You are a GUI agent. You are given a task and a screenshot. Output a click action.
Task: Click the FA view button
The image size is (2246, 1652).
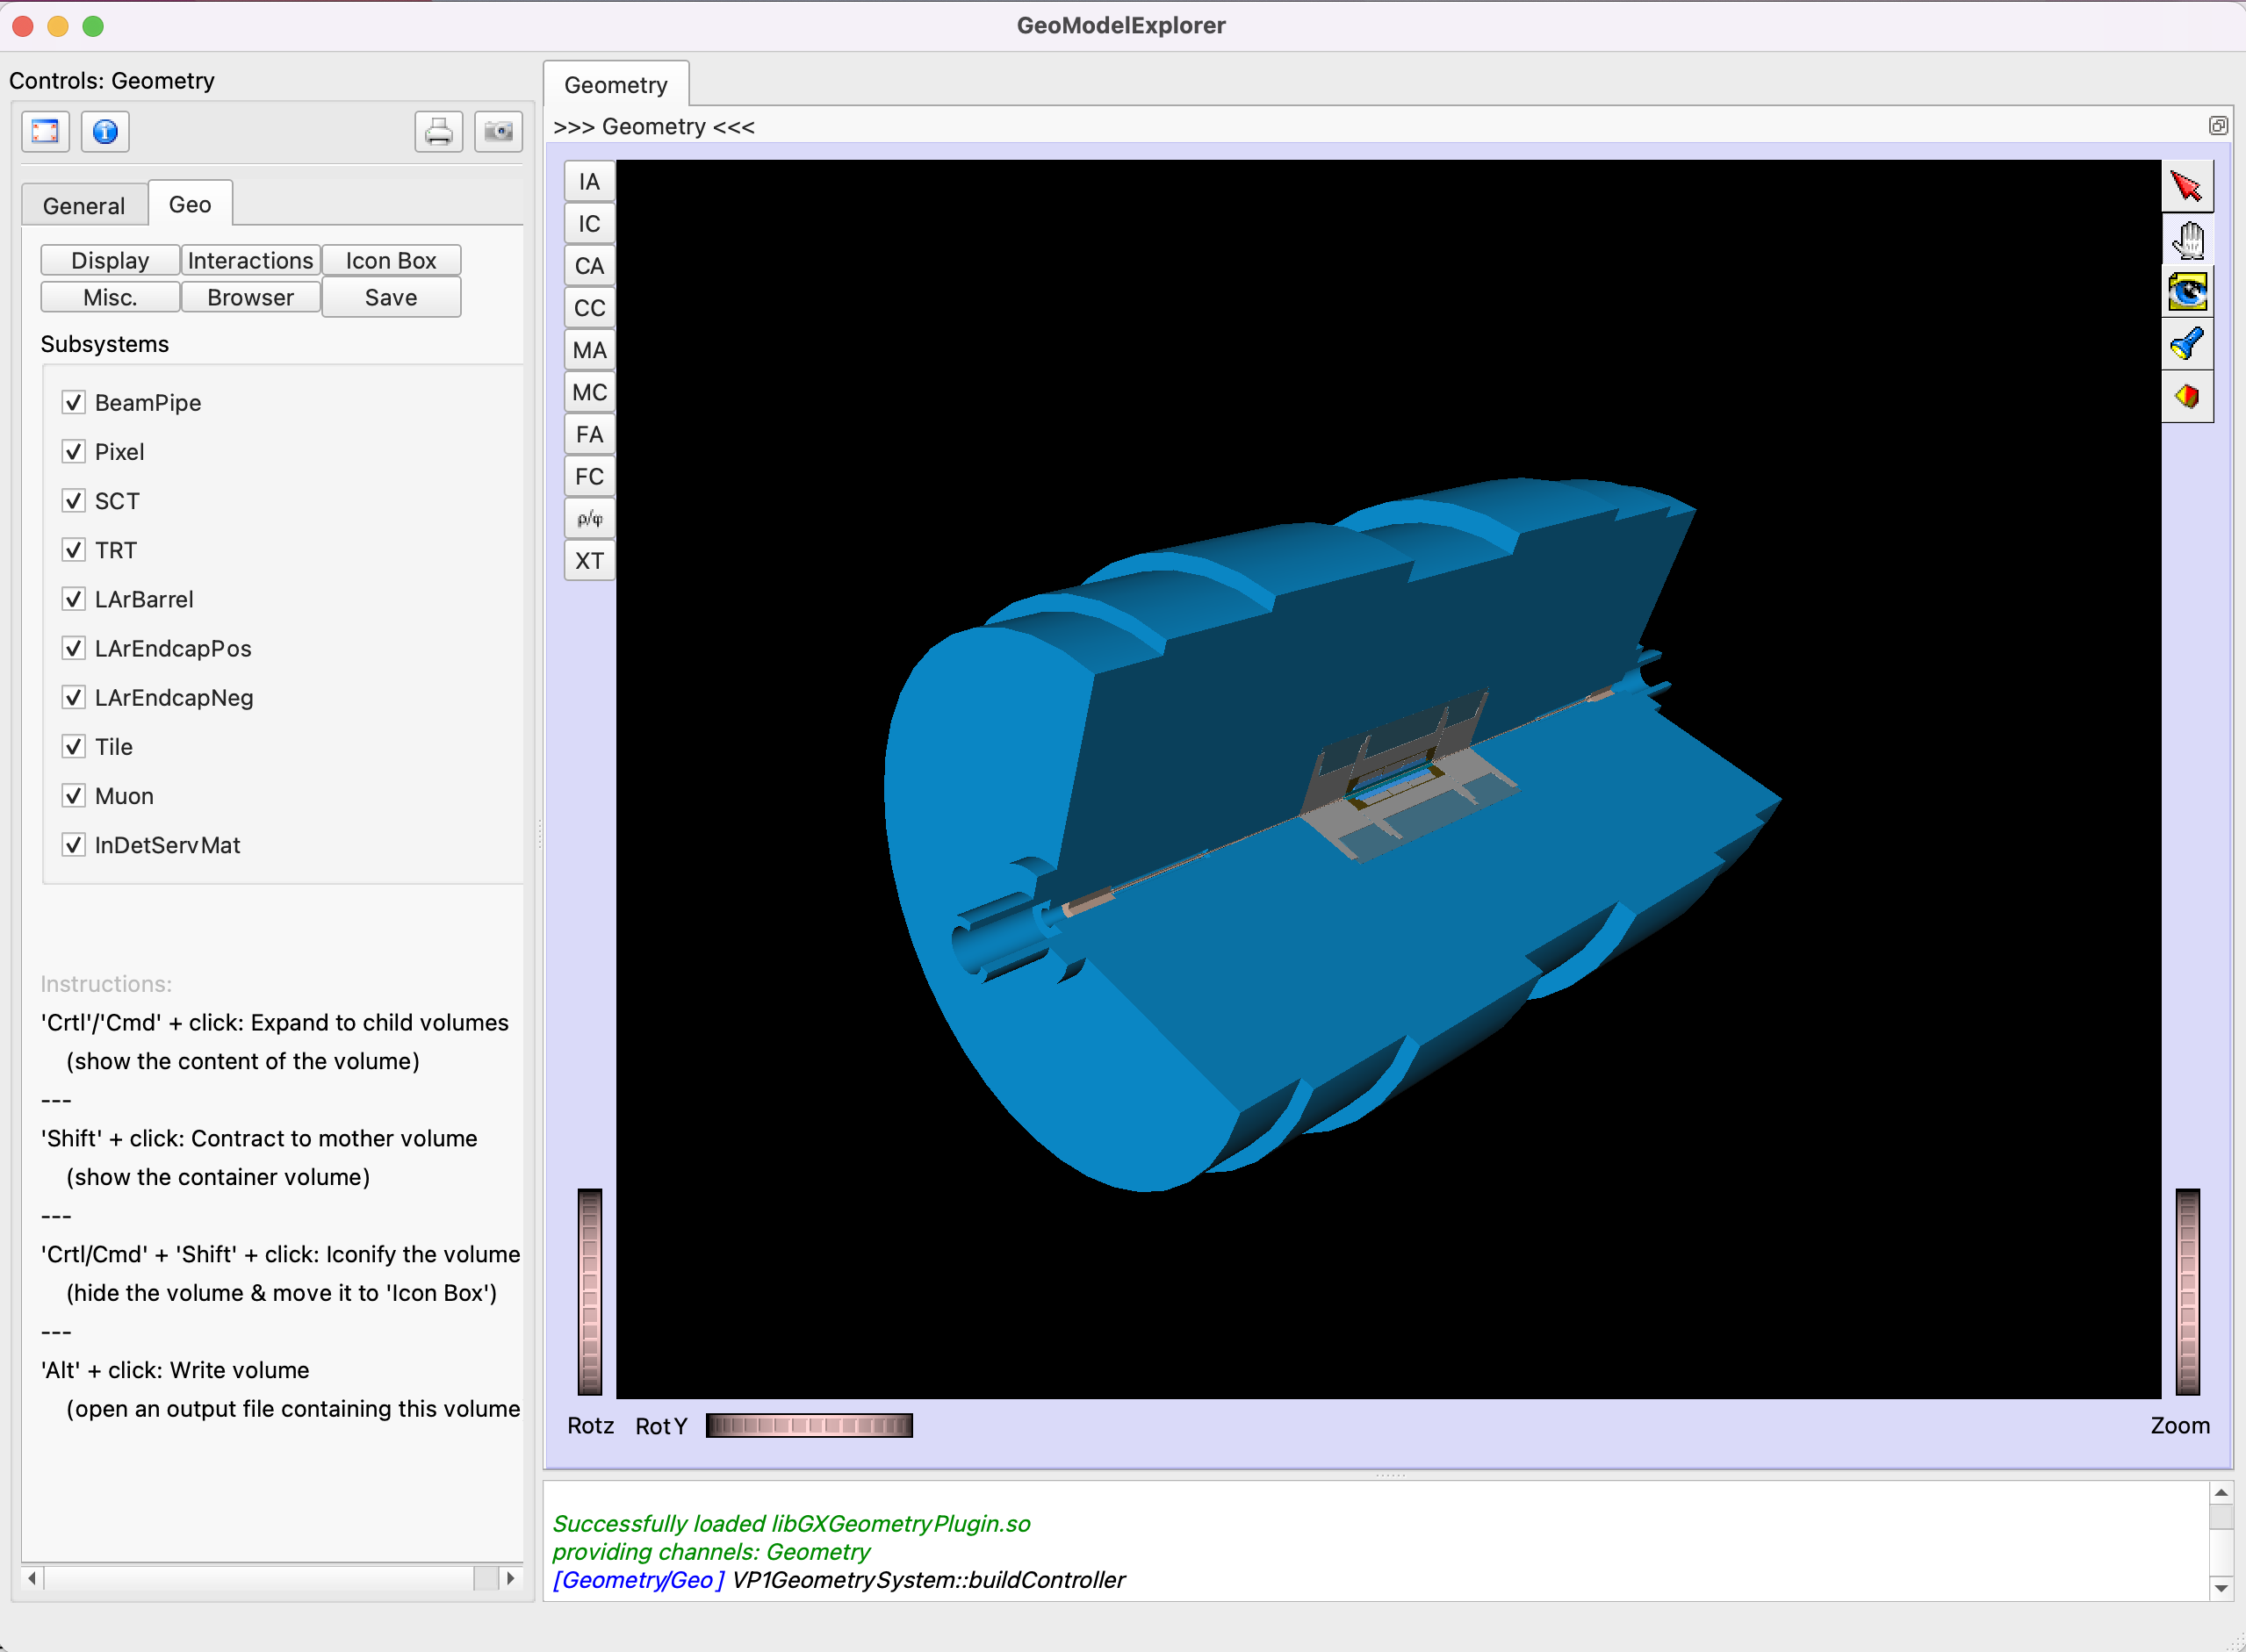(589, 434)
